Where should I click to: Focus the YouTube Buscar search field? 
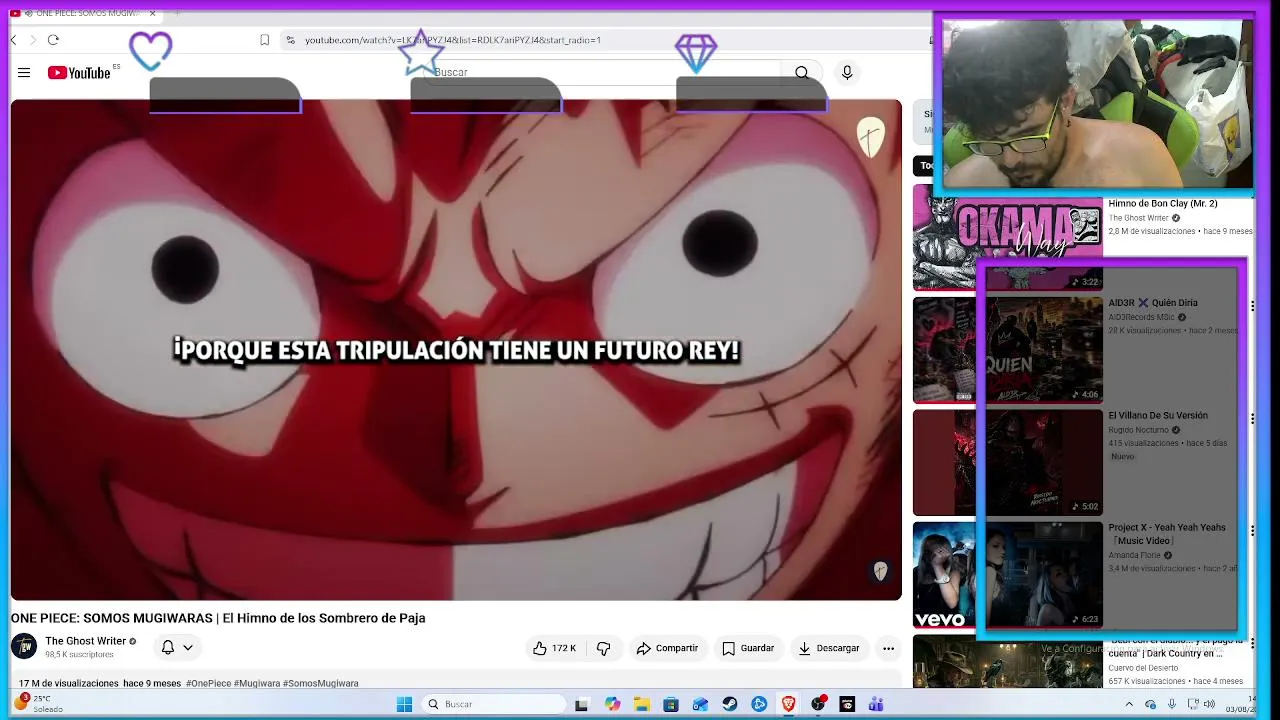[x=600, y=73]
